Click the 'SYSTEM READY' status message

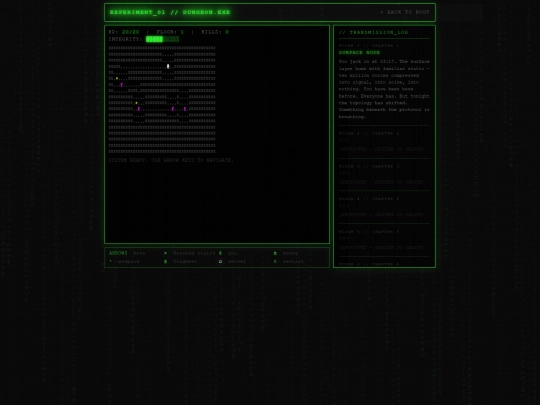pos(171,160)
